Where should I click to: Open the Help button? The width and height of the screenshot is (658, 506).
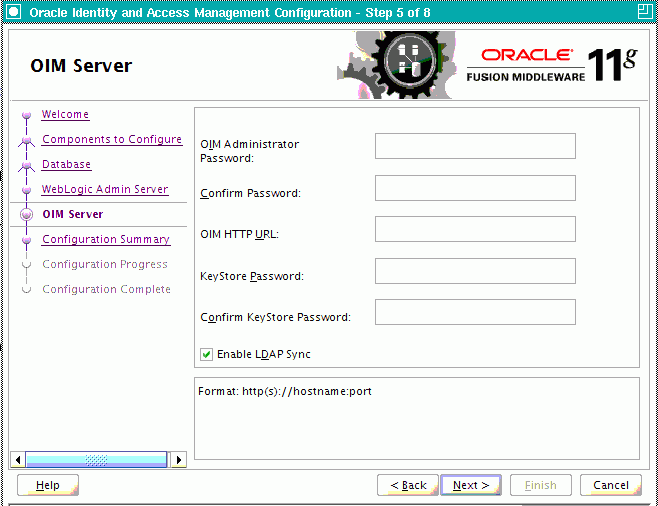[x=48, y=485]
